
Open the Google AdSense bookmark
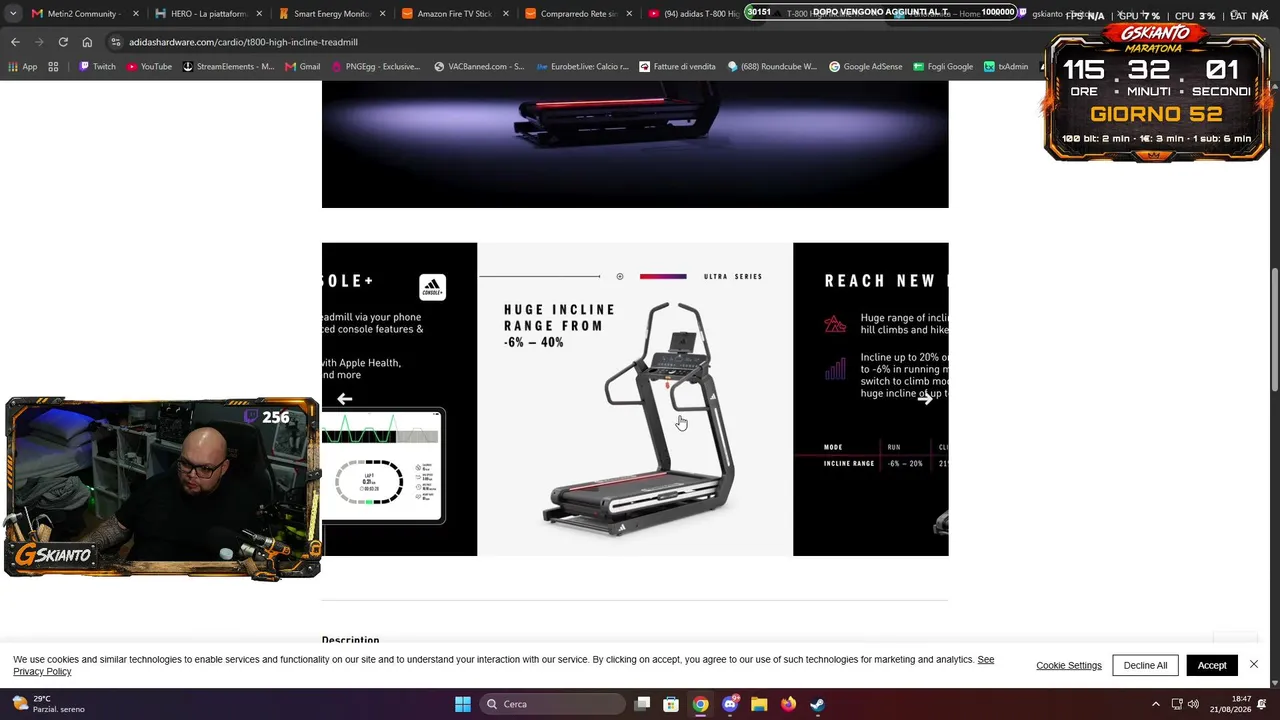point(865,67)
